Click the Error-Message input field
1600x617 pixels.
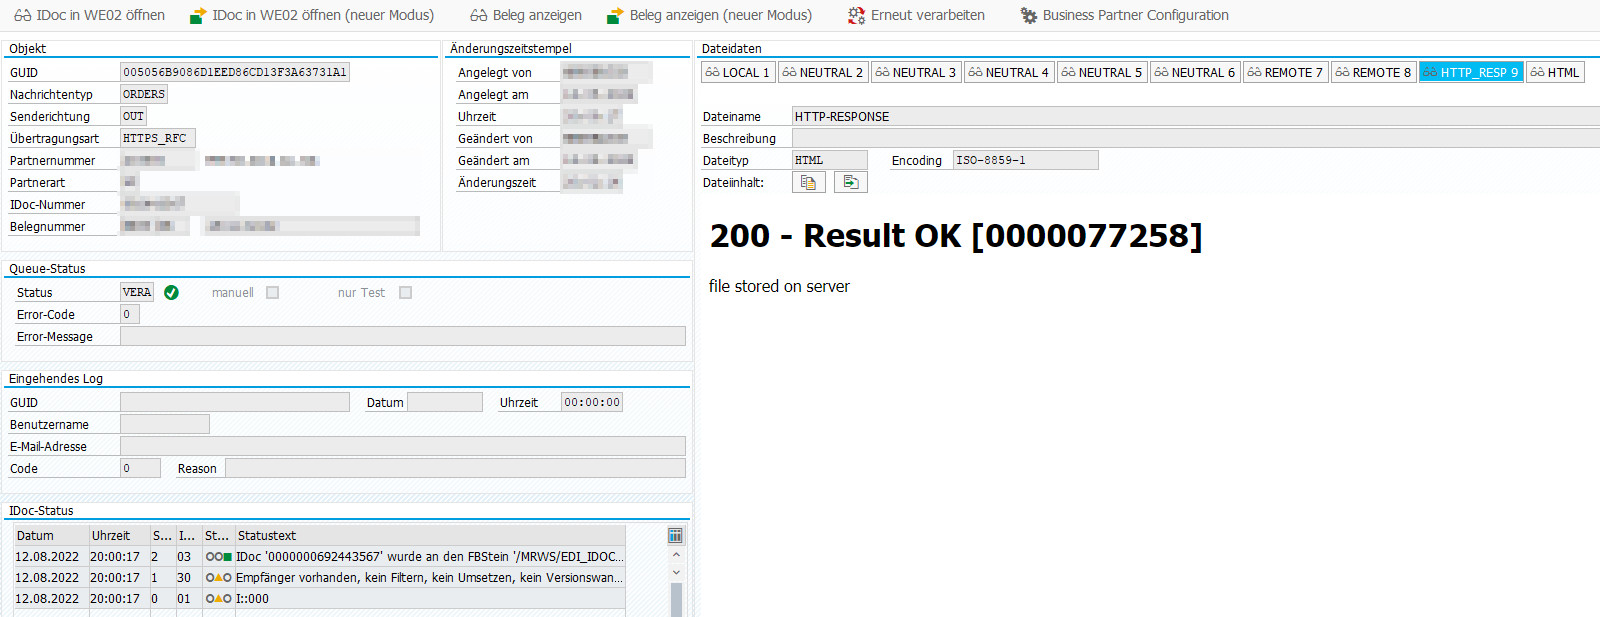pyautogui.click(x=402, y=337)
